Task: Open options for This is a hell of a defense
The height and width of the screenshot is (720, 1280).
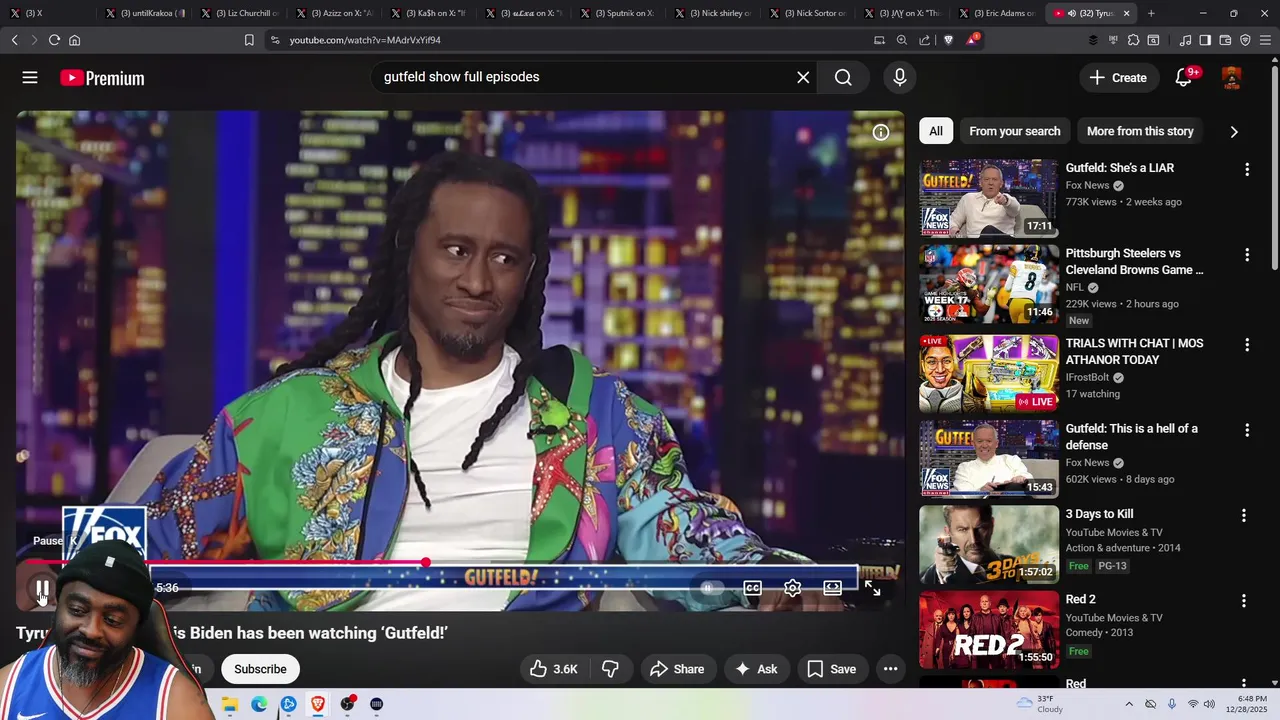Action: pyautogui.click(x=1246, y=430)
